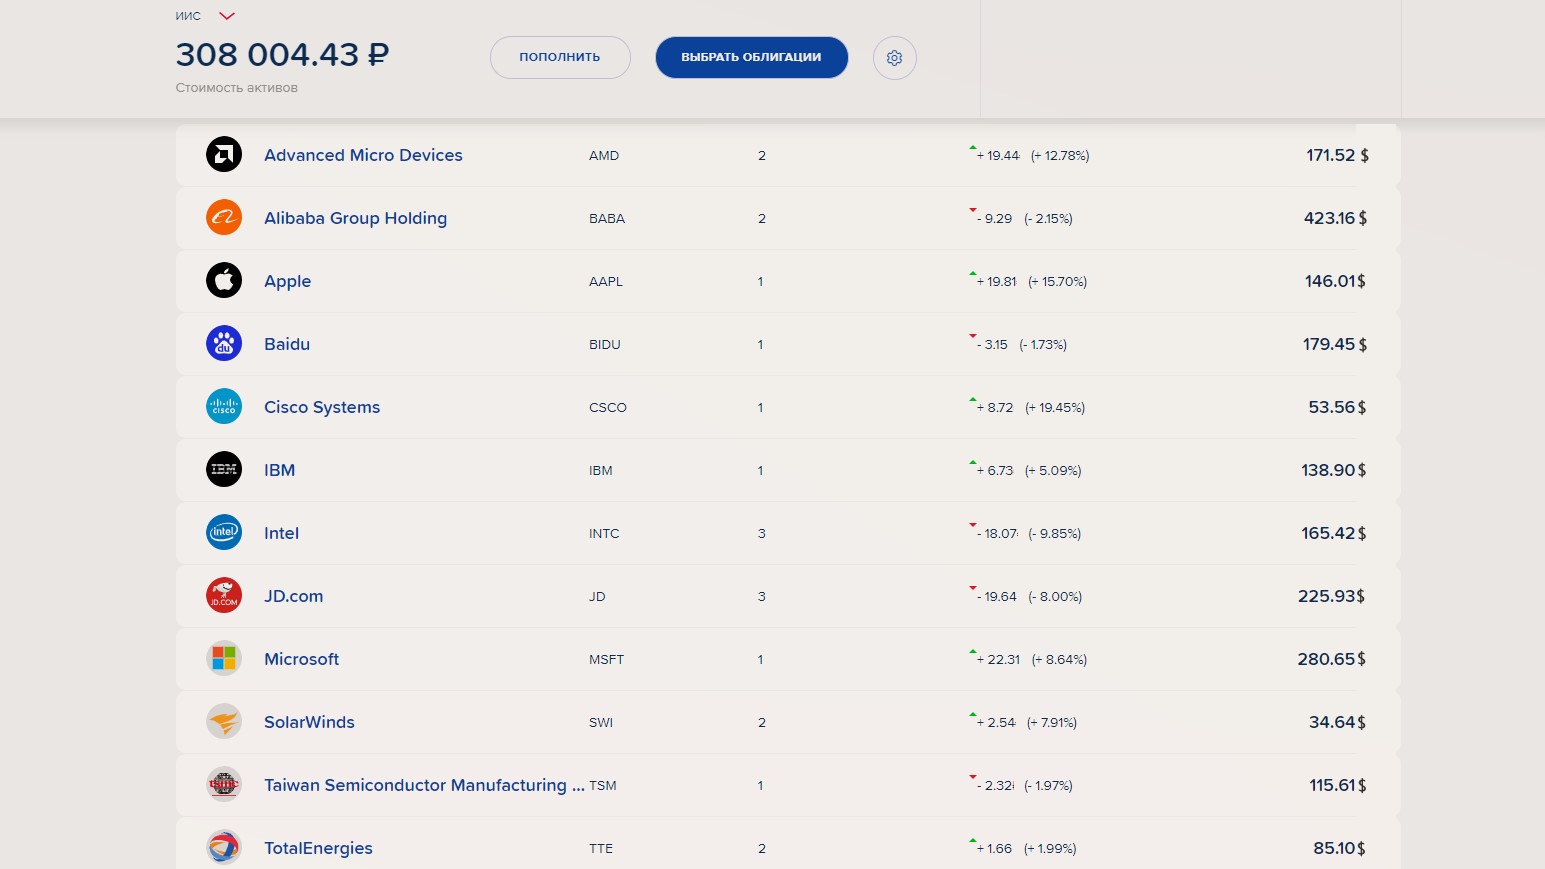
Task: Click the 308 004.43 ₽ total asset value
Action: (x=282, y=54)
